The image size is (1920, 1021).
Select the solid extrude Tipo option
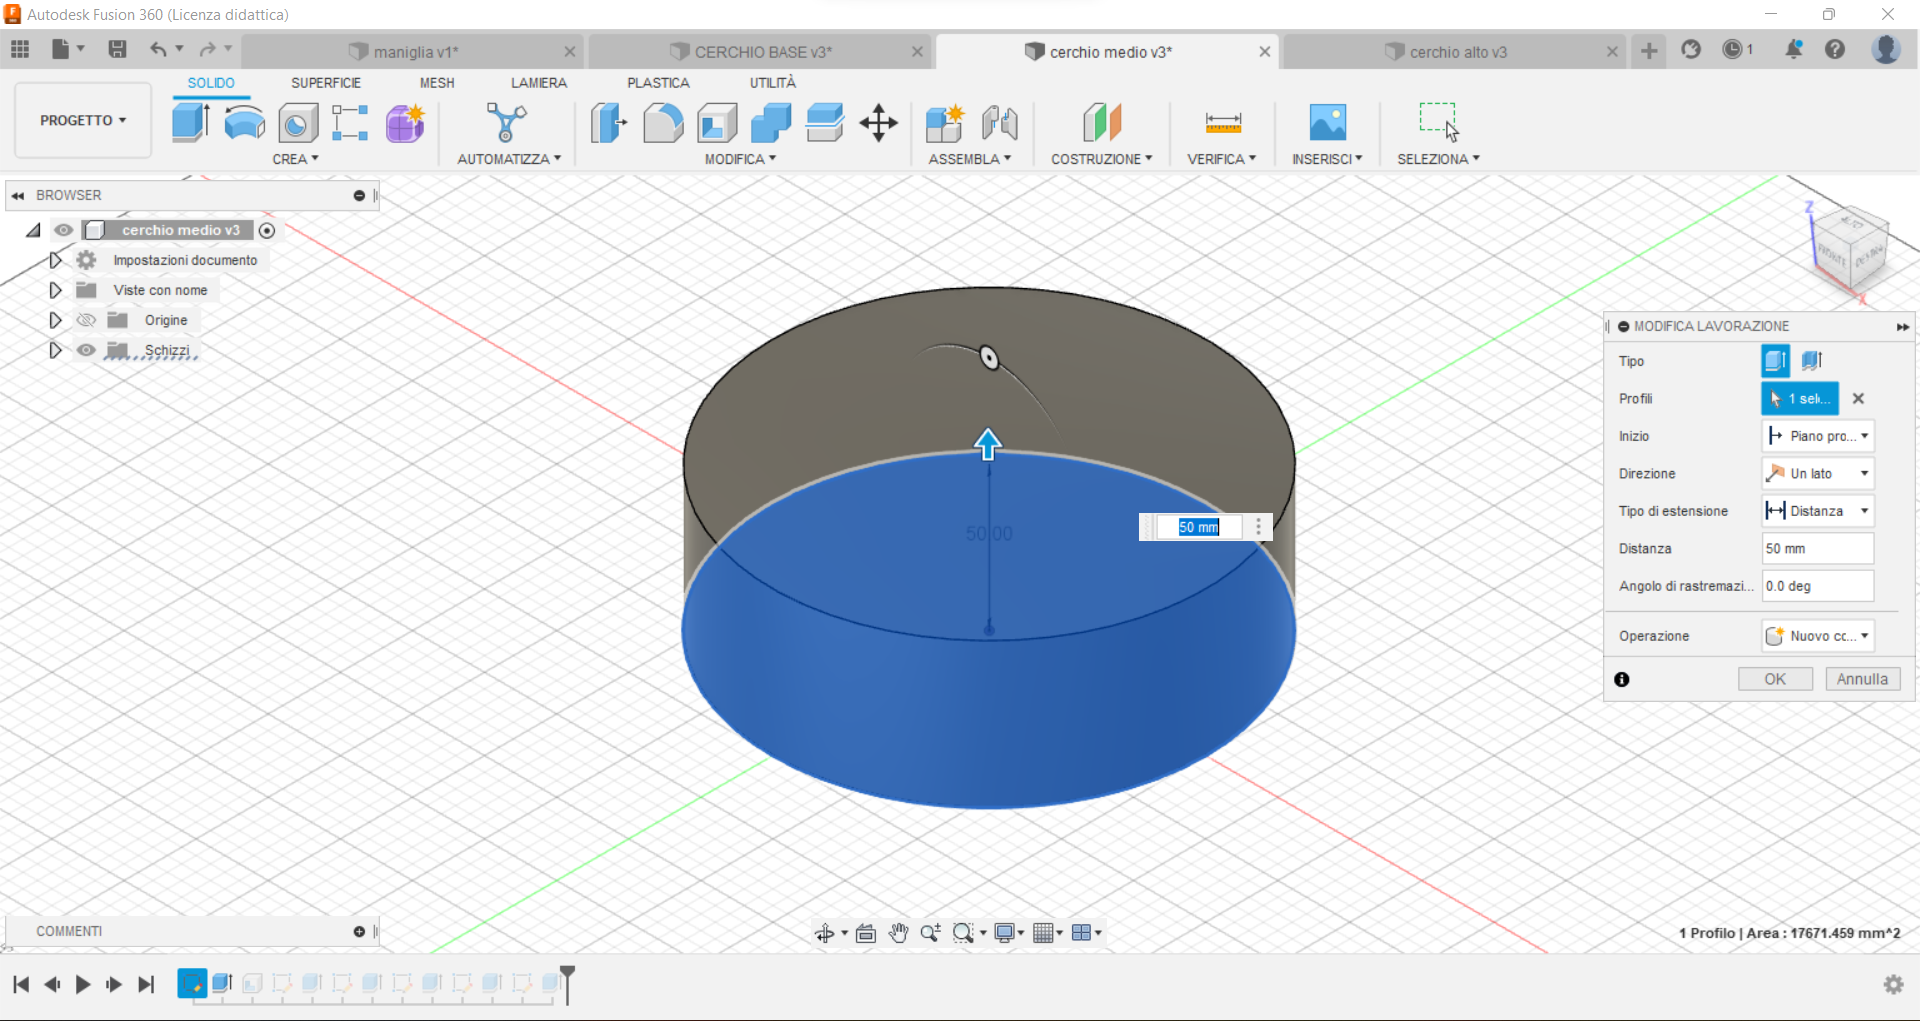pos(1775,361)
